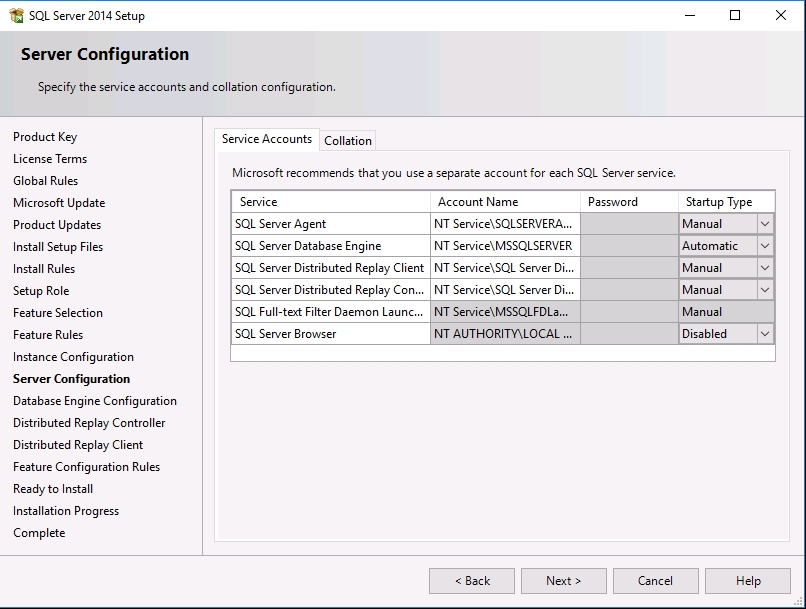Select the SQL Server Distributed Replay Client cell
This screenshot has width=806, height=609.
pyautogui.click(x=331, y=268)
